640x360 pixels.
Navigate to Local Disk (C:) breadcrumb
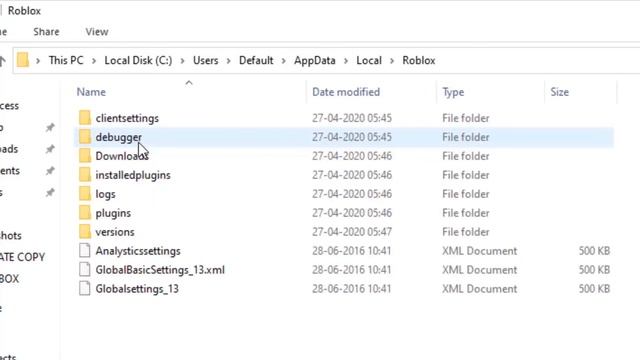coord(138,60)
